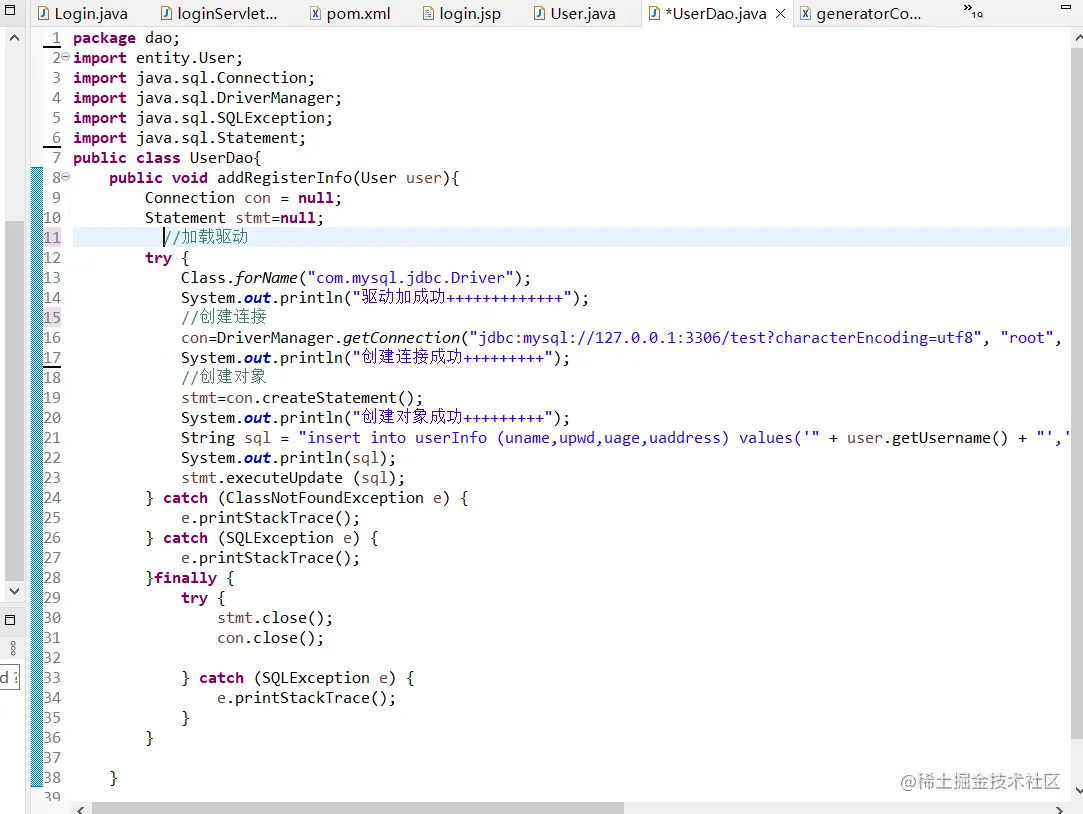The width and height of the screenshot is (1083, 814).
Task: Switch to the pom.xml tab
Action: [x=350, y=13]
